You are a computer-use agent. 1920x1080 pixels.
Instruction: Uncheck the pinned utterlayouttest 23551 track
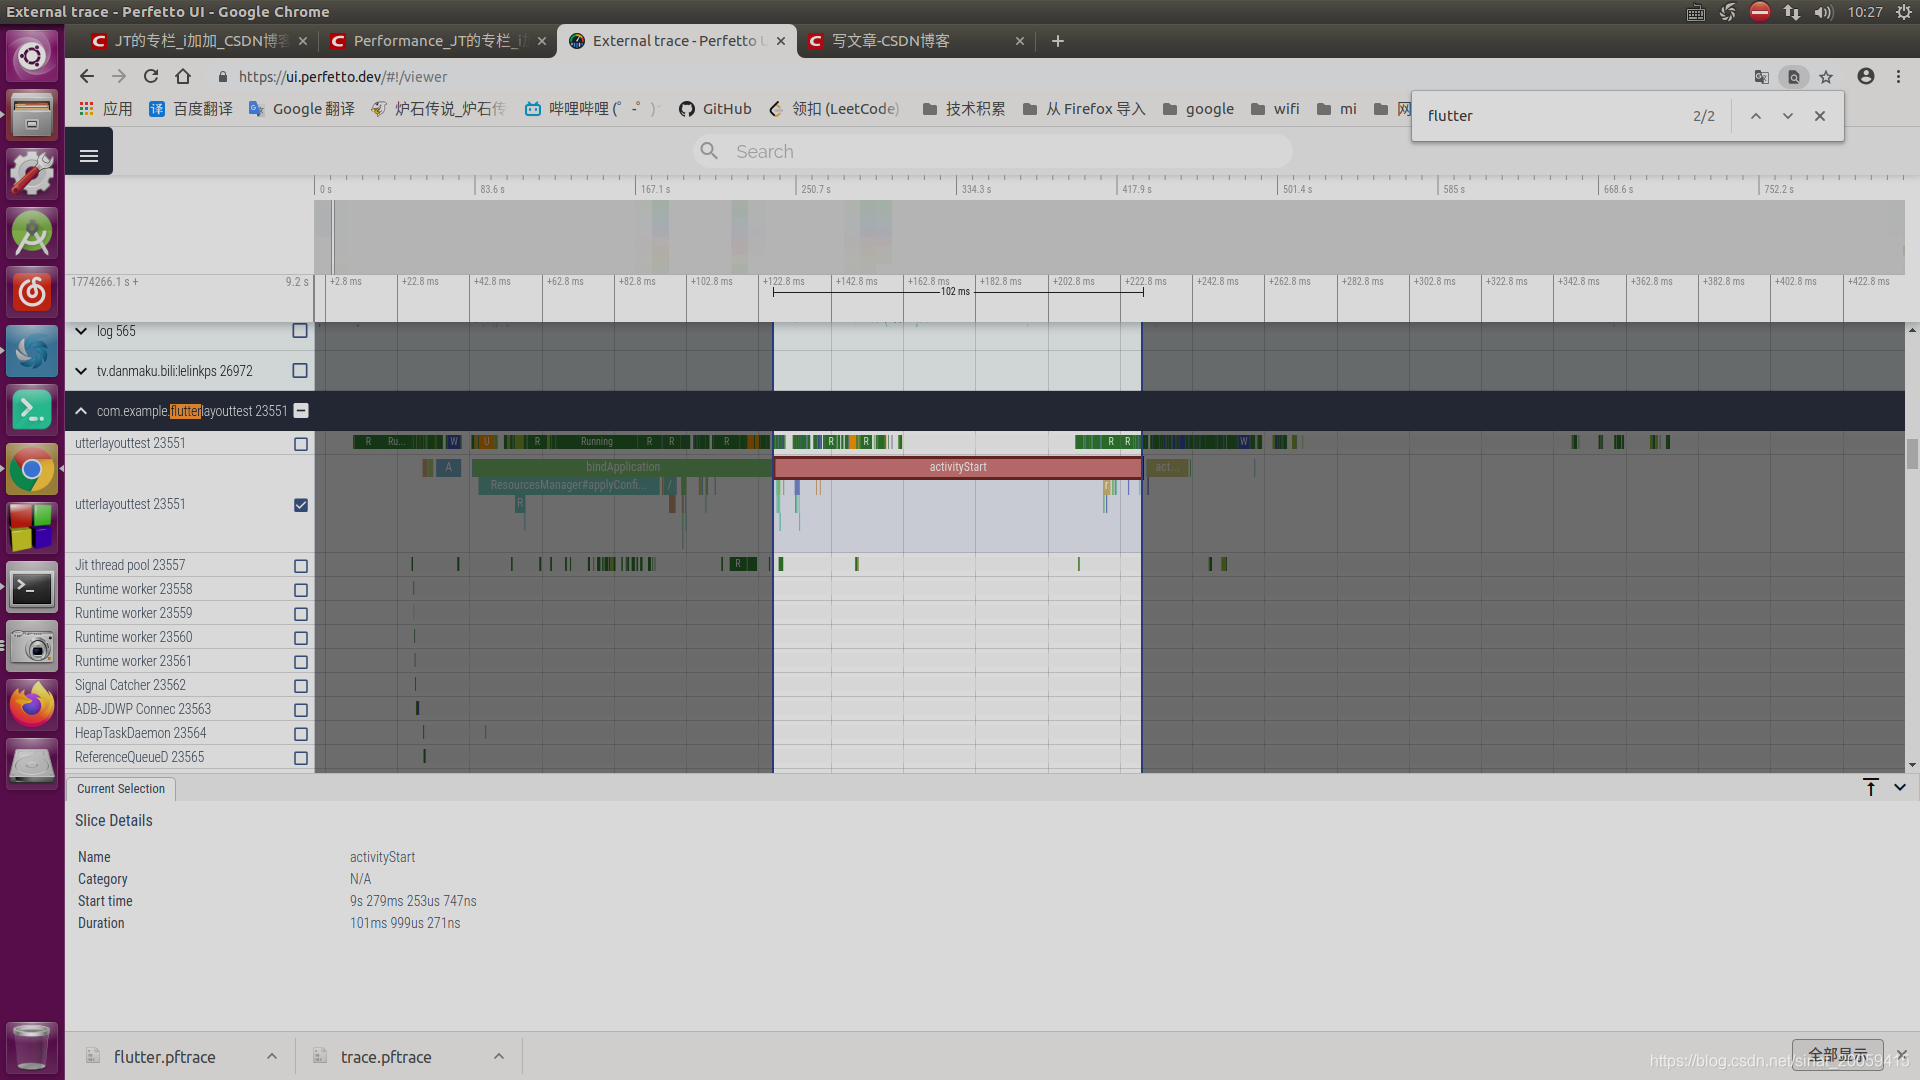(301, 505)
